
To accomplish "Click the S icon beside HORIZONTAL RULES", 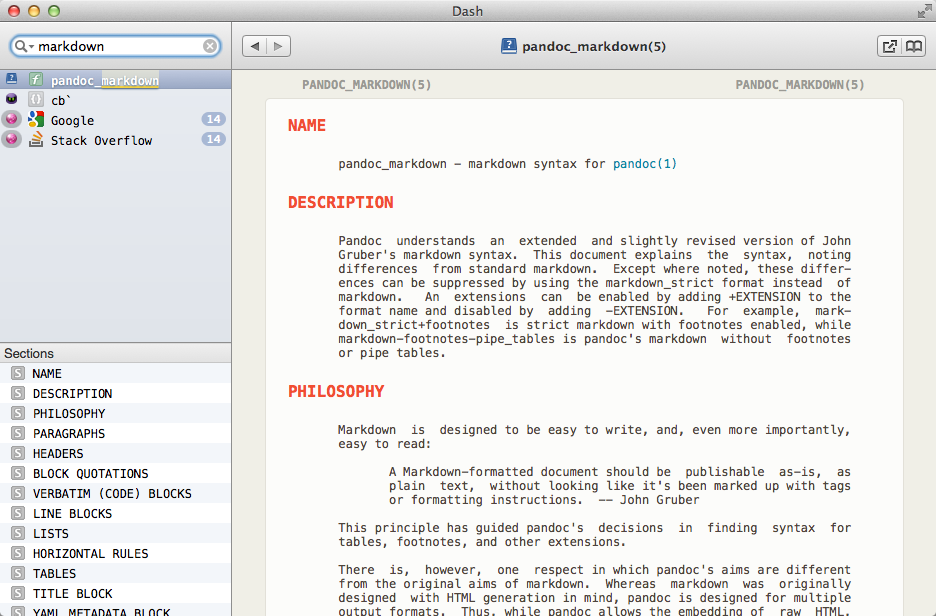I will pos(18,553).
